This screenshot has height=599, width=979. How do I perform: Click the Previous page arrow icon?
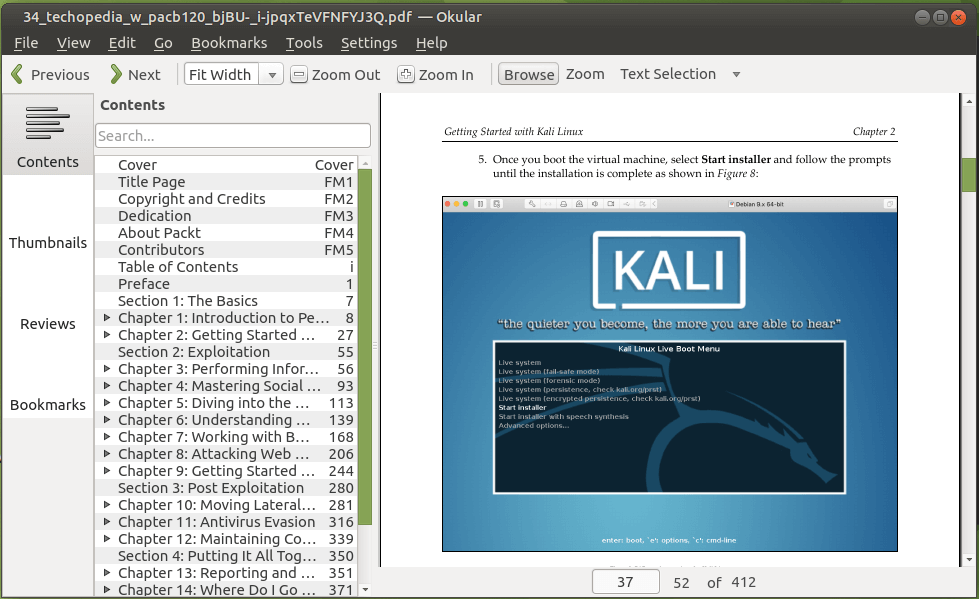(17, 74)
